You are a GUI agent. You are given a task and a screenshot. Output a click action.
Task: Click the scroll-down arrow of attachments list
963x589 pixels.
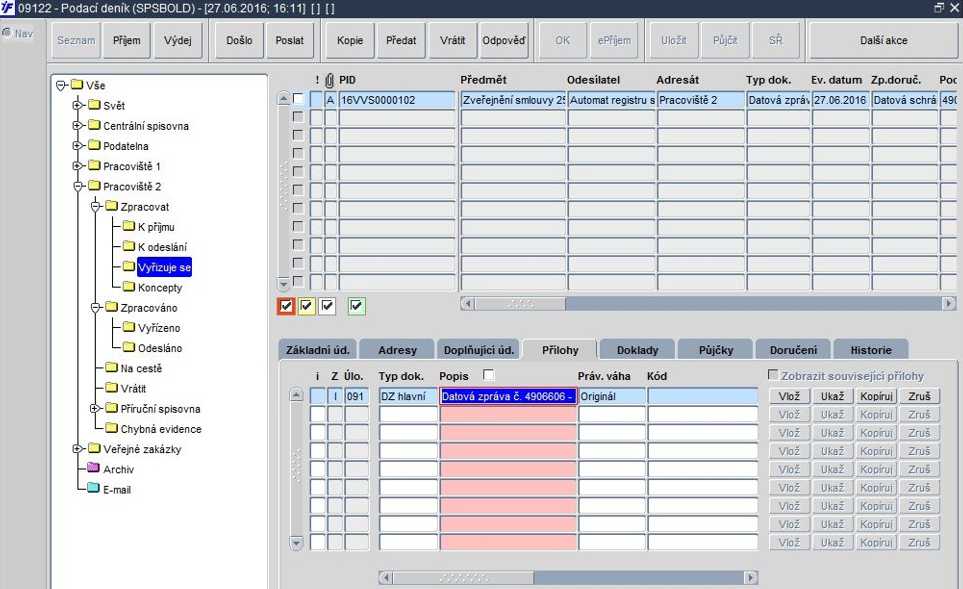coord(296,543)
